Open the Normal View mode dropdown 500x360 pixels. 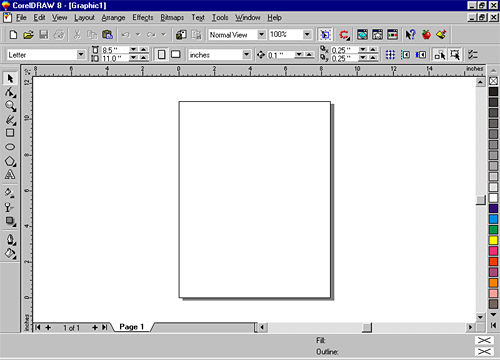[262, 34]
